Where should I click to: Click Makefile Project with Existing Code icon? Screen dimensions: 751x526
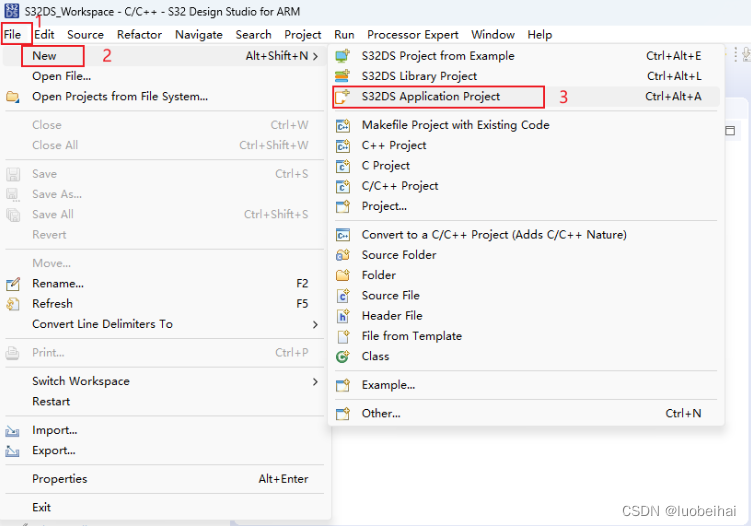(x=343, y=126)
